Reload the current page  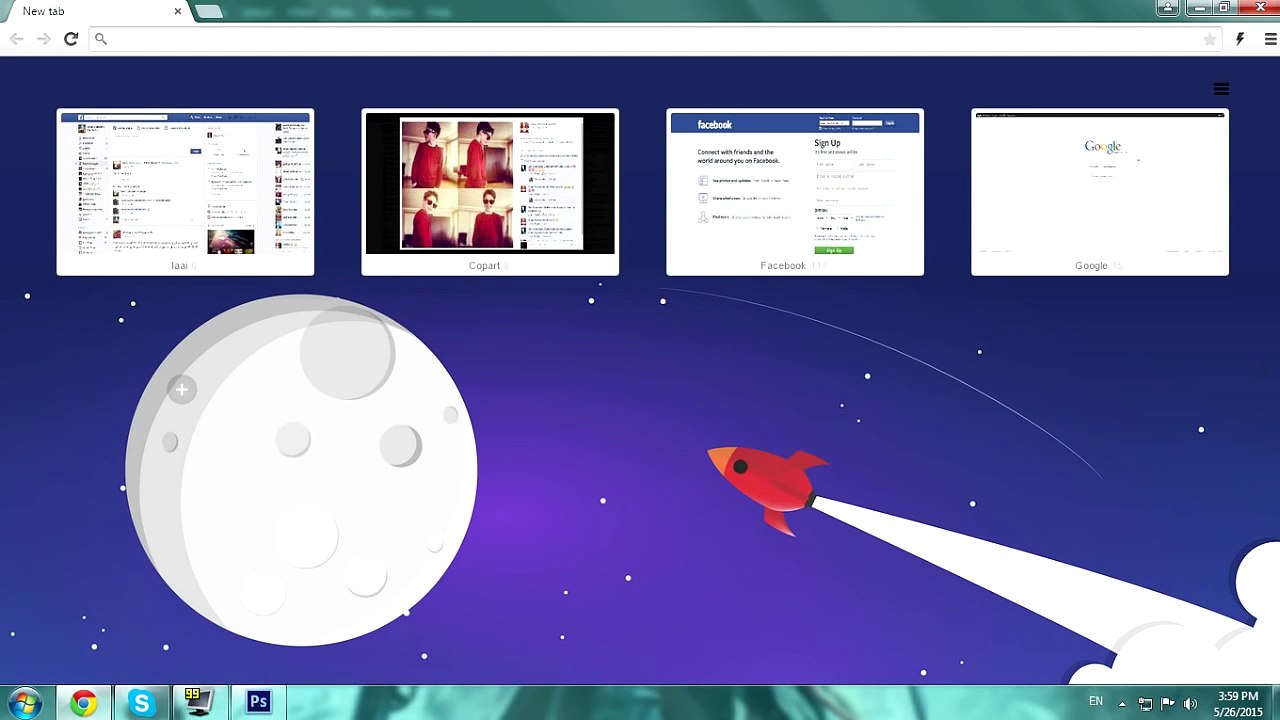coord(71,39)
